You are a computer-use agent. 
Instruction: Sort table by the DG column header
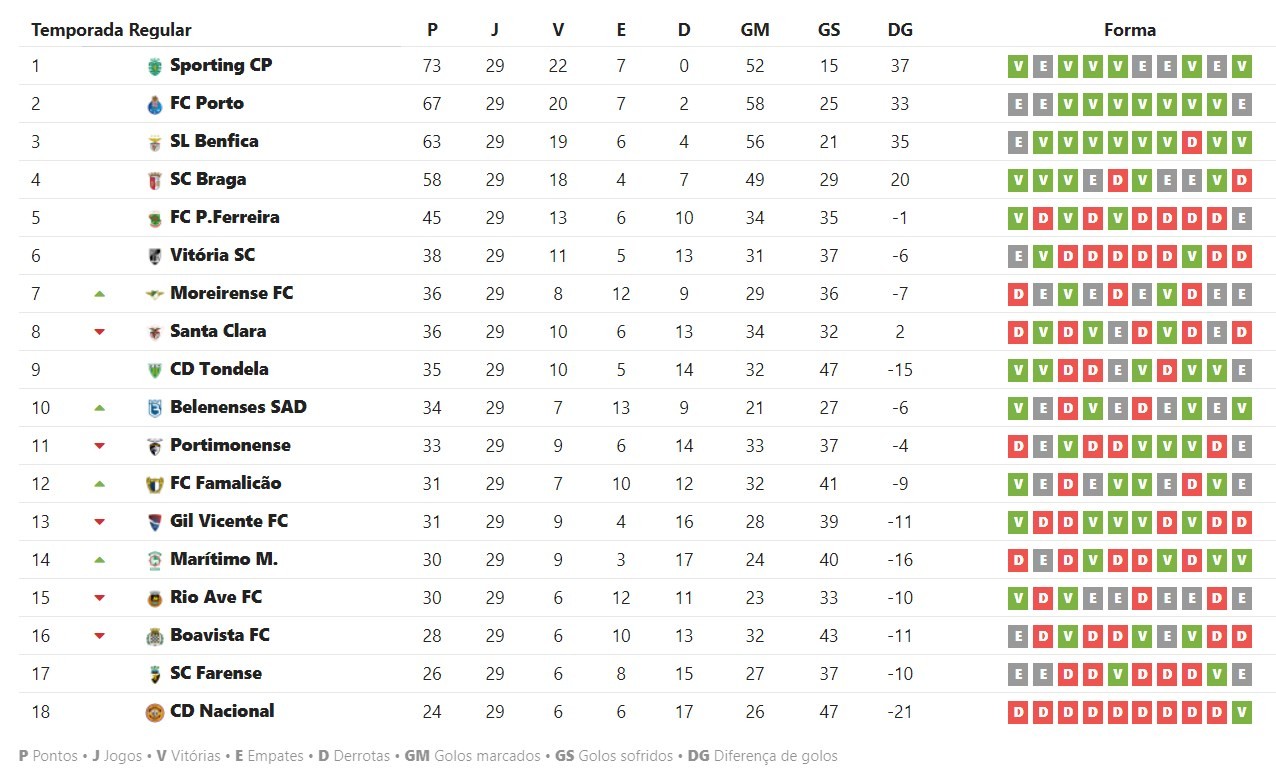coord(900,30)
